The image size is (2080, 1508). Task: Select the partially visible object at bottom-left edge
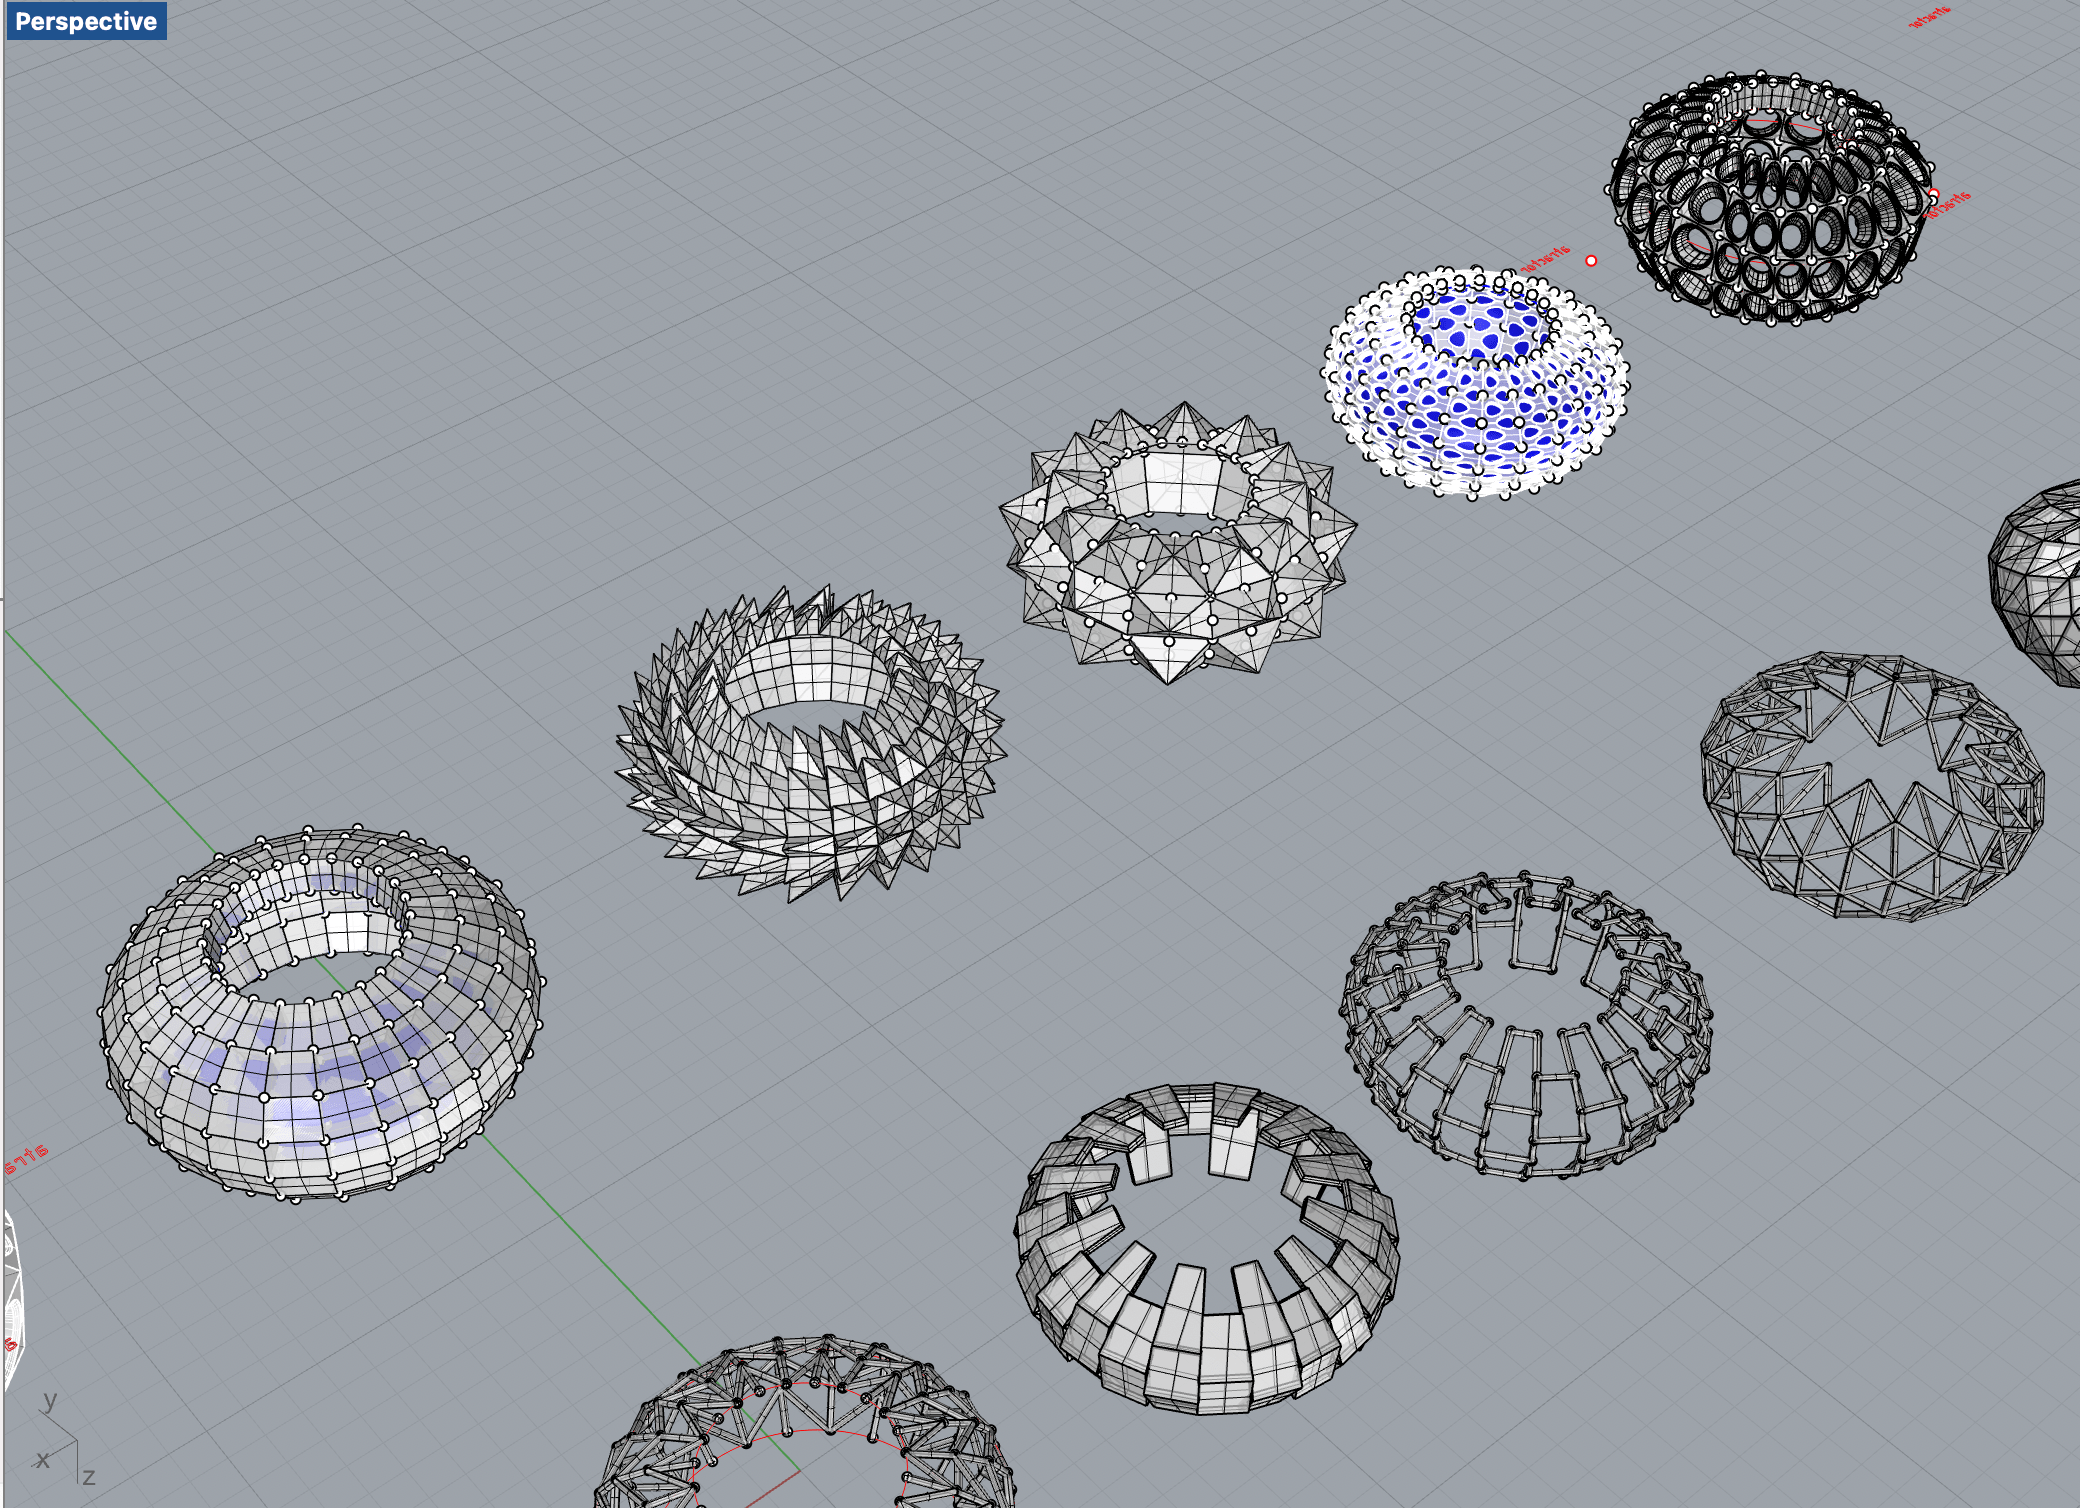point(10,1290)
